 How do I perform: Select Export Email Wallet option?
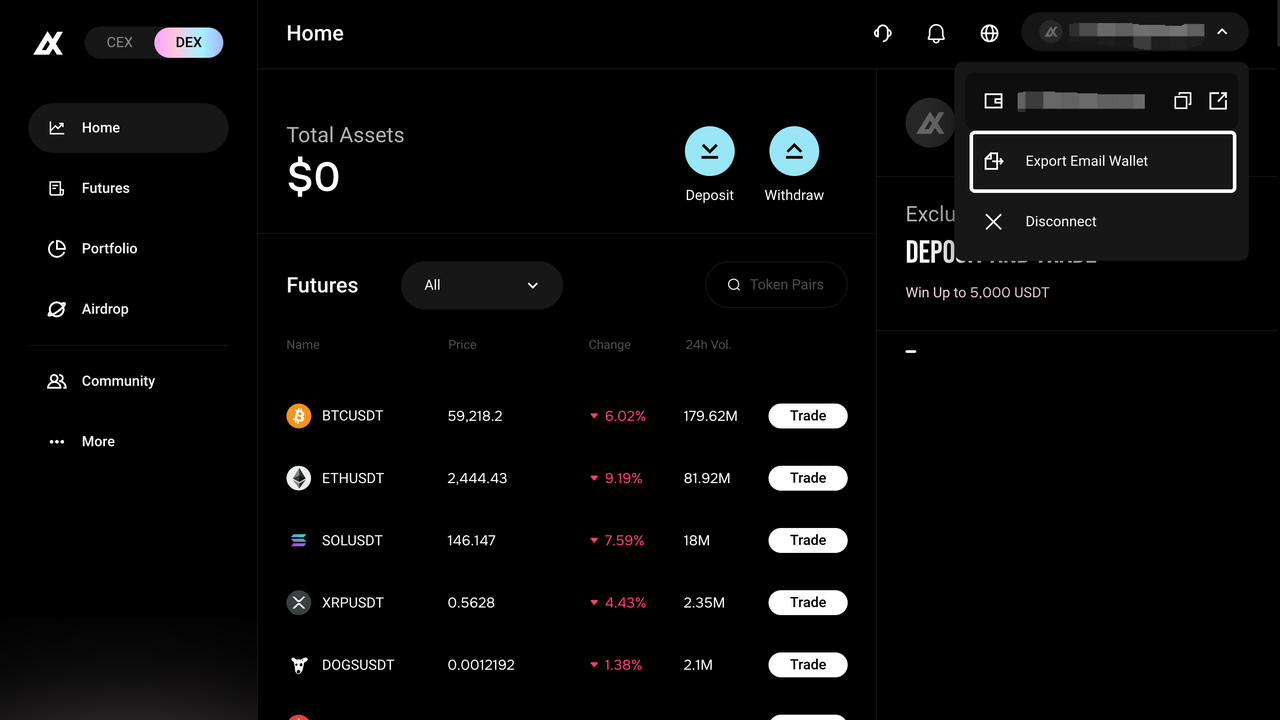[x=1103, y=161]
